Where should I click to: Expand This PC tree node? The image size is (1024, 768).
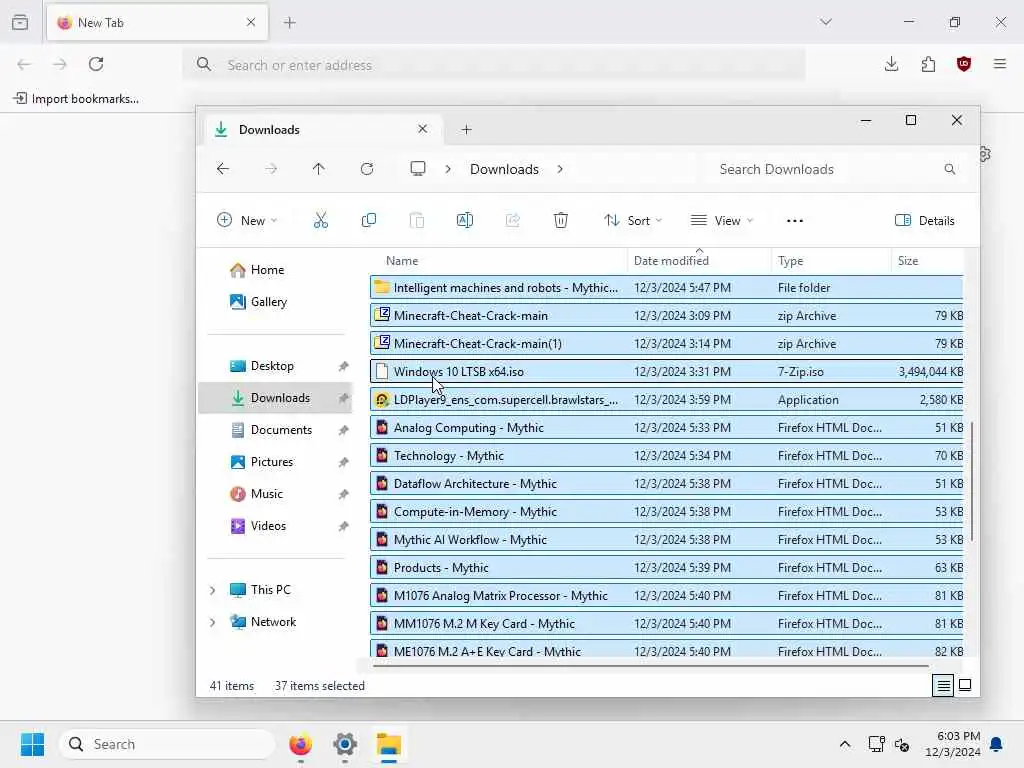click(212, 590)
